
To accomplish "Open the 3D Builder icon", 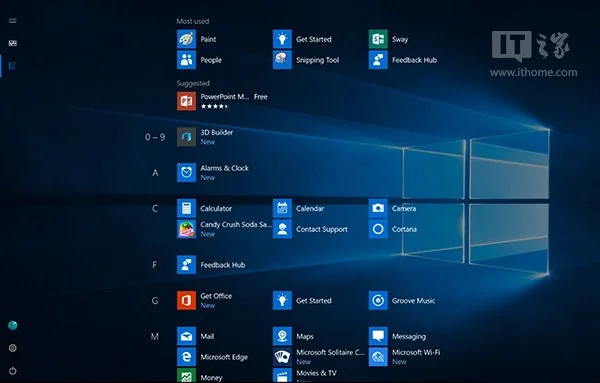I will click(186, 137).
